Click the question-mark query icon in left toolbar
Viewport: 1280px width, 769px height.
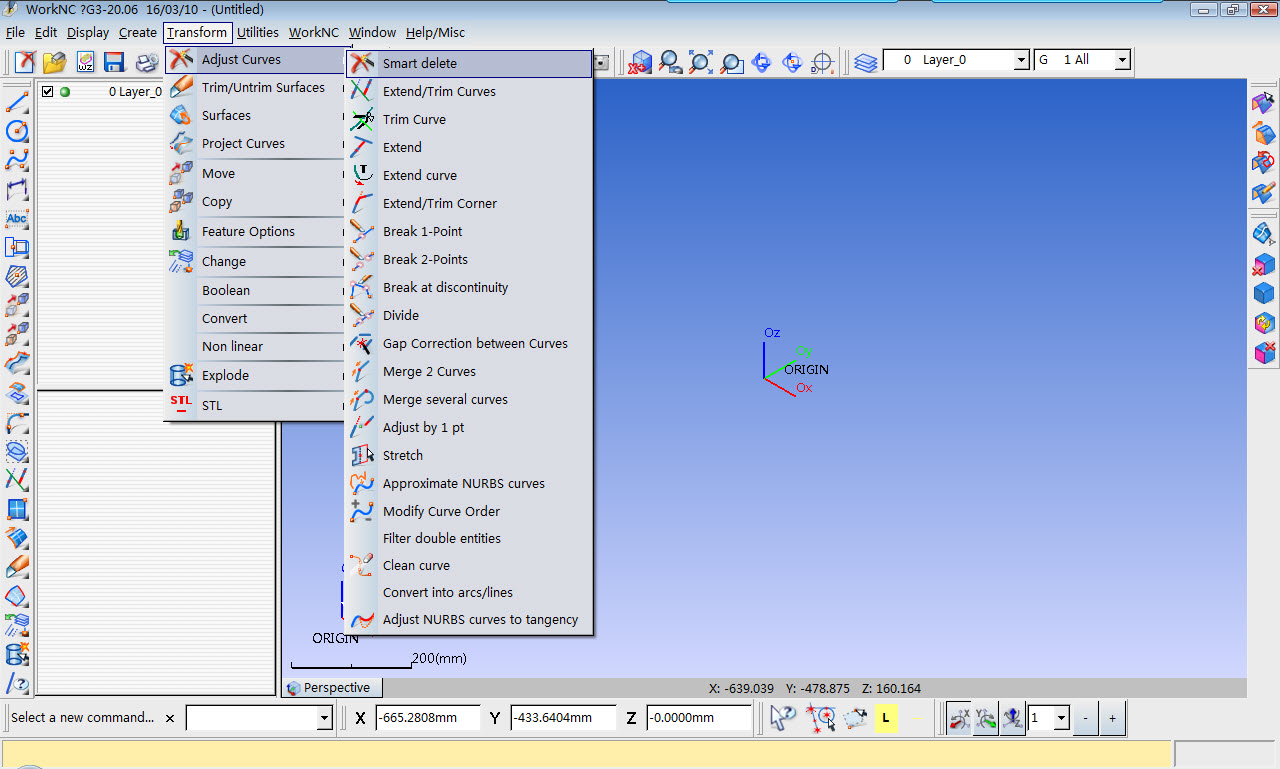click(x=17, y=684)
